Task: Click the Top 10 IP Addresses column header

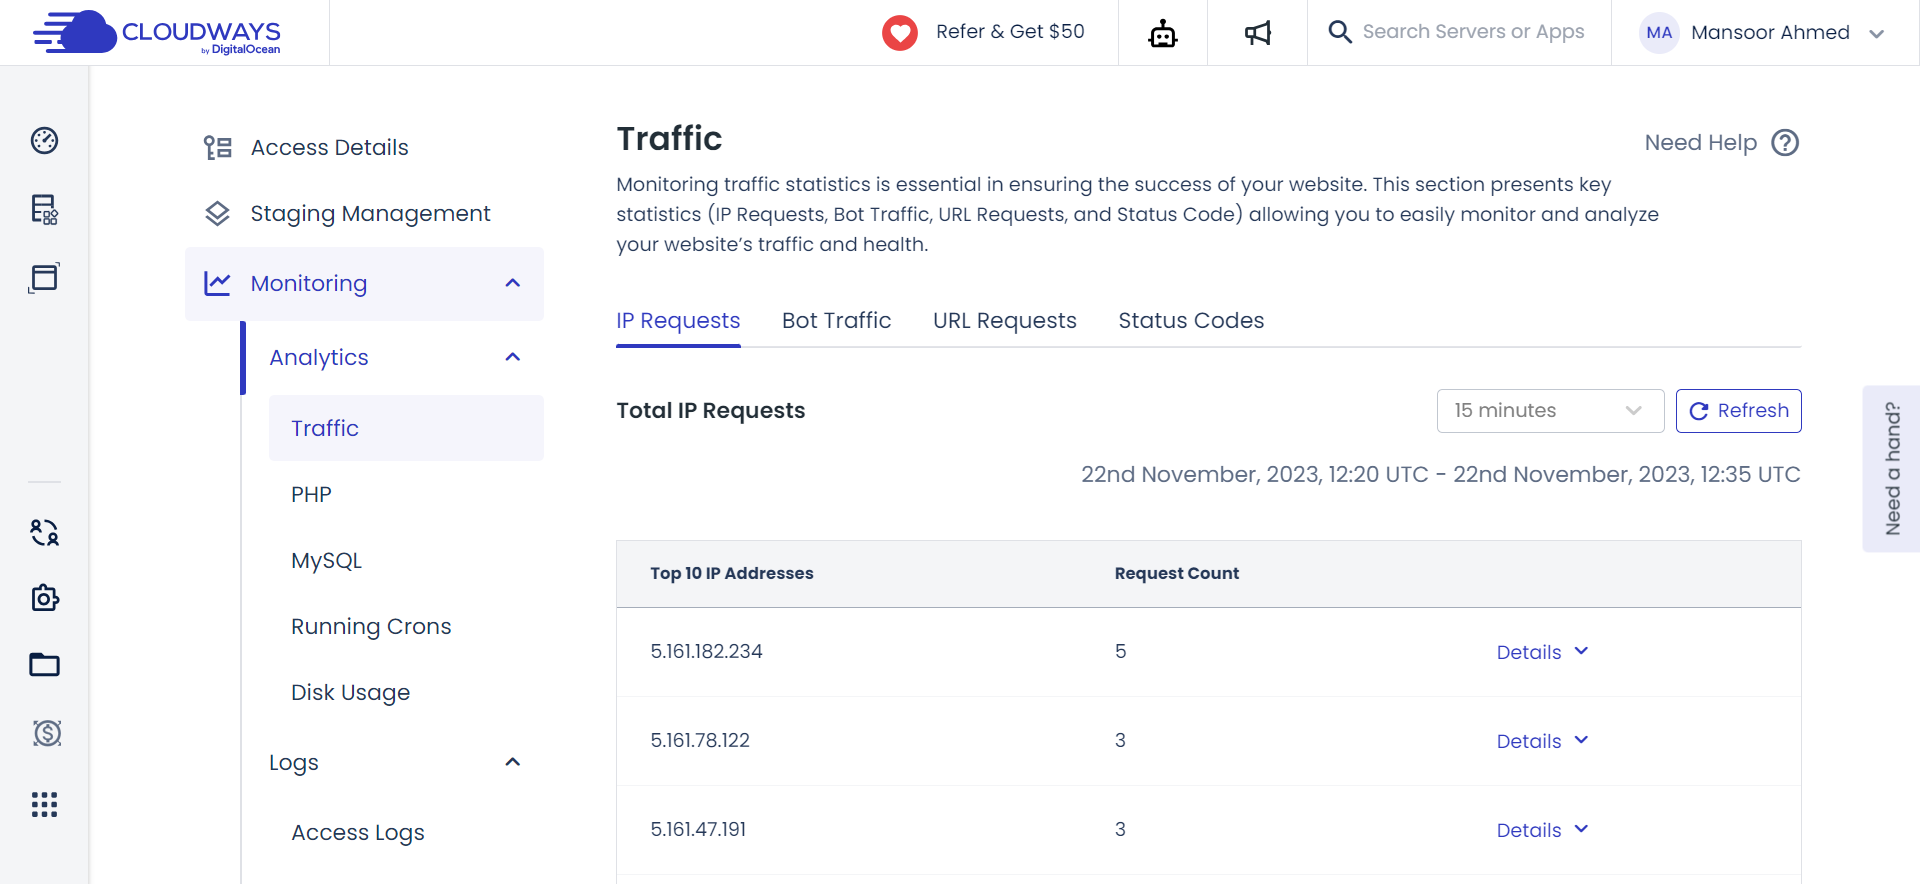Action: [731, 573]
